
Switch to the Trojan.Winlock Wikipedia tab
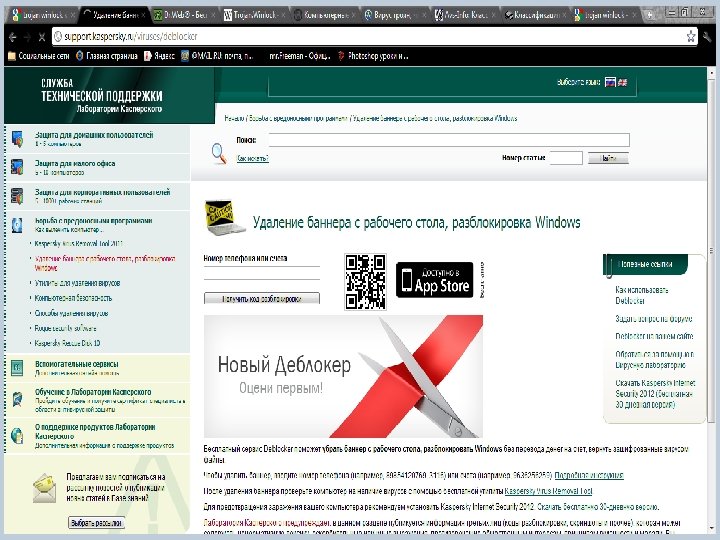click(253, 15)
